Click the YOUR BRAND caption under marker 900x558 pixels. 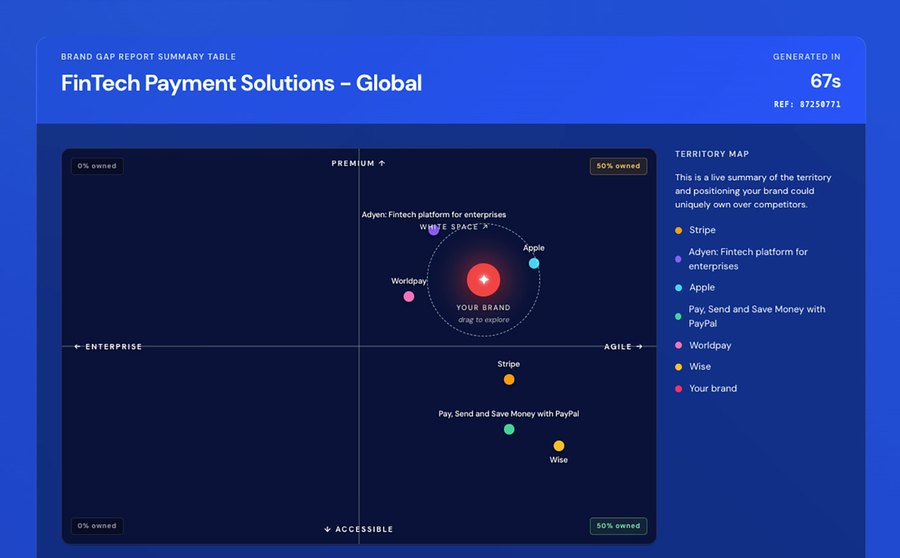(483, 308)
